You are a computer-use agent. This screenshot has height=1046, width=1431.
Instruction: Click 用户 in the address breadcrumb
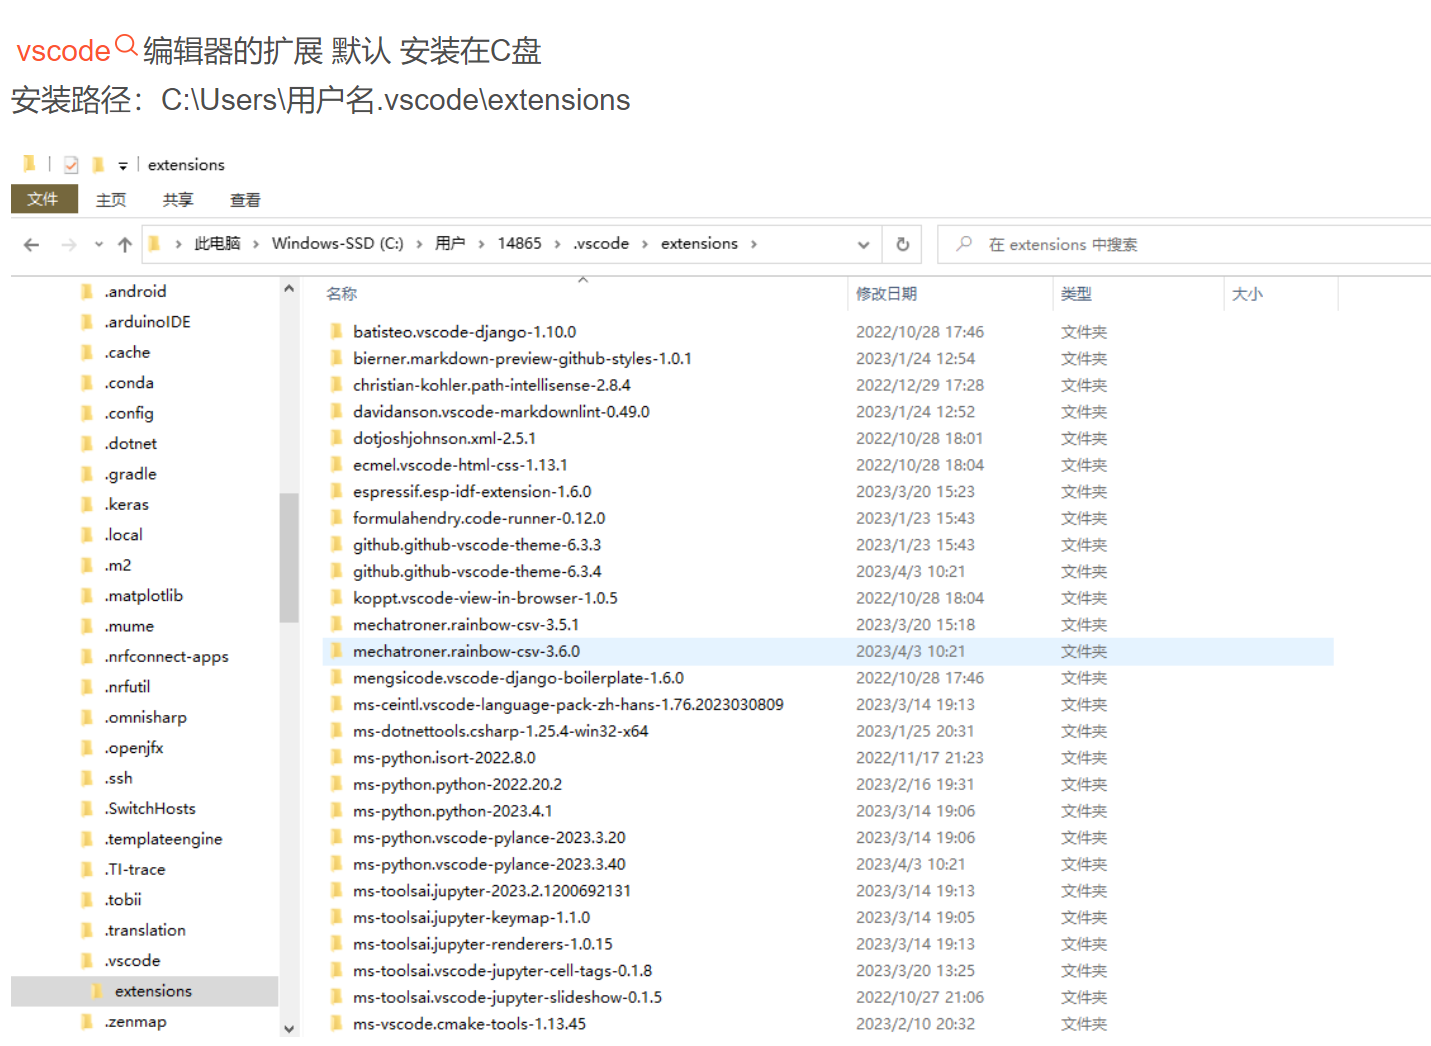tap(450, 243)
